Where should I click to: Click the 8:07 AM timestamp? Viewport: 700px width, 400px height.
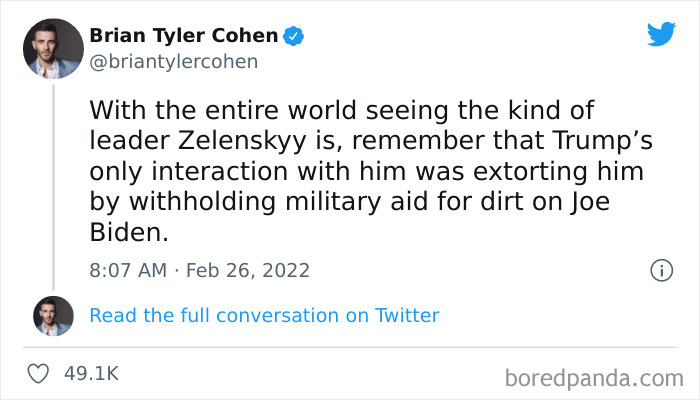[125, 270]
